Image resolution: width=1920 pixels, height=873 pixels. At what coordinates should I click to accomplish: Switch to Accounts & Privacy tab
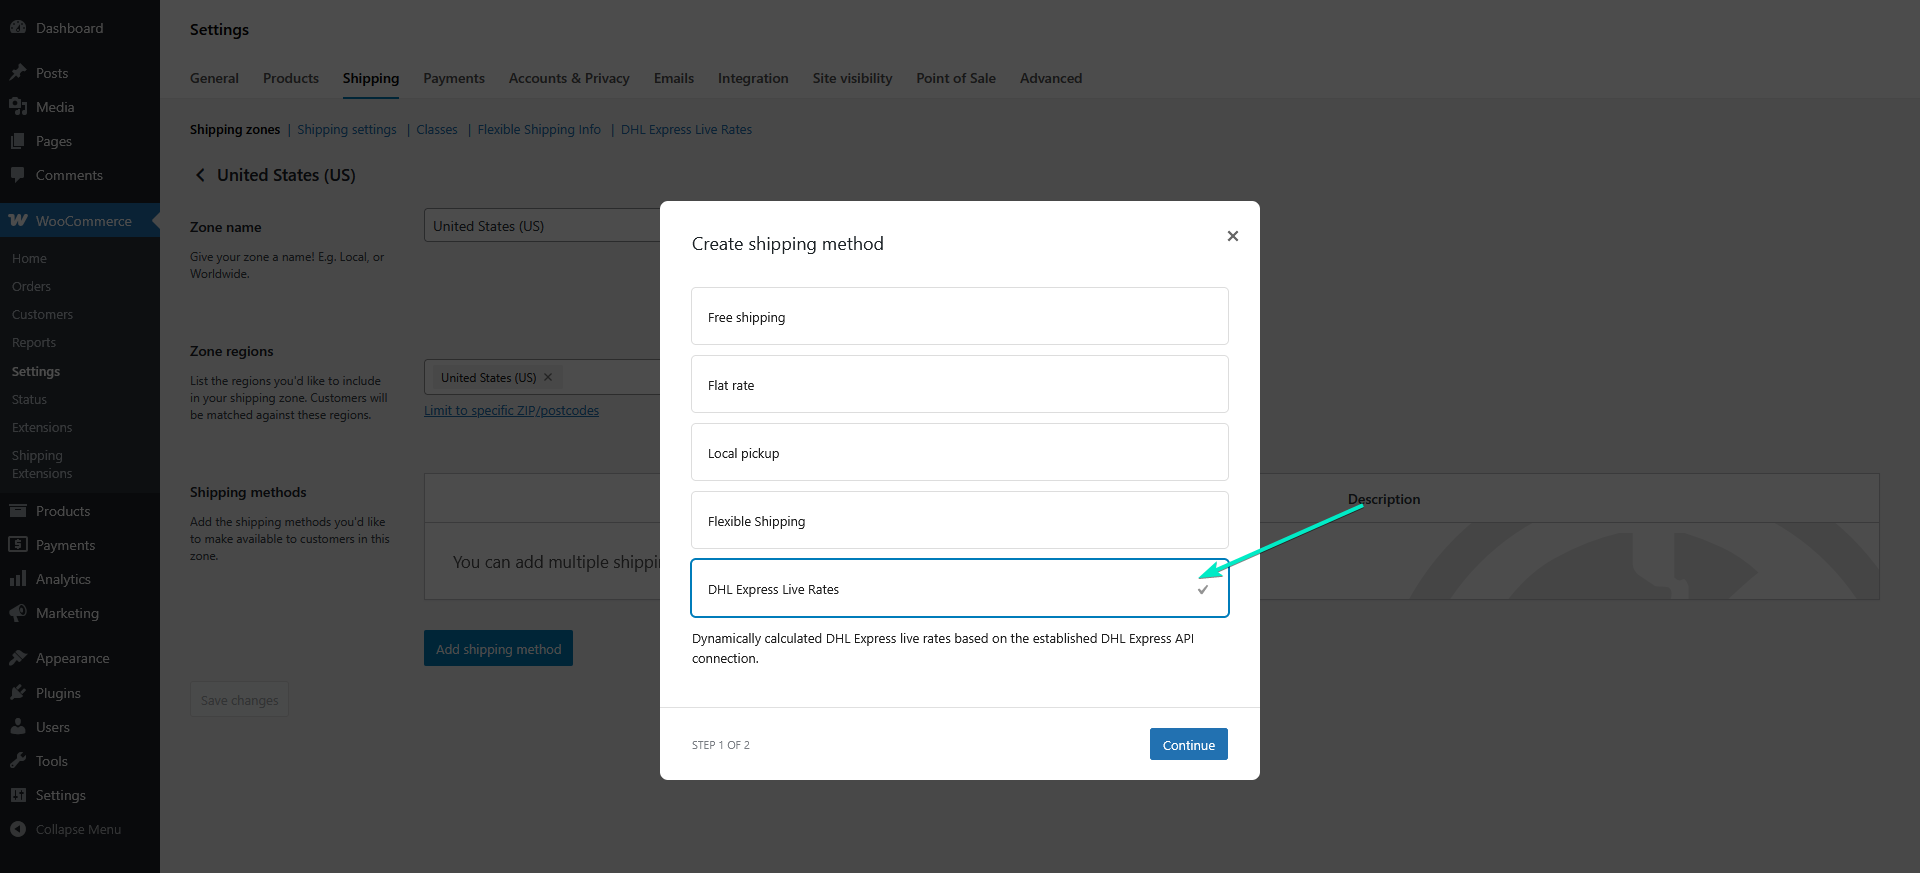pyautogui.click(x=569, y=78)
